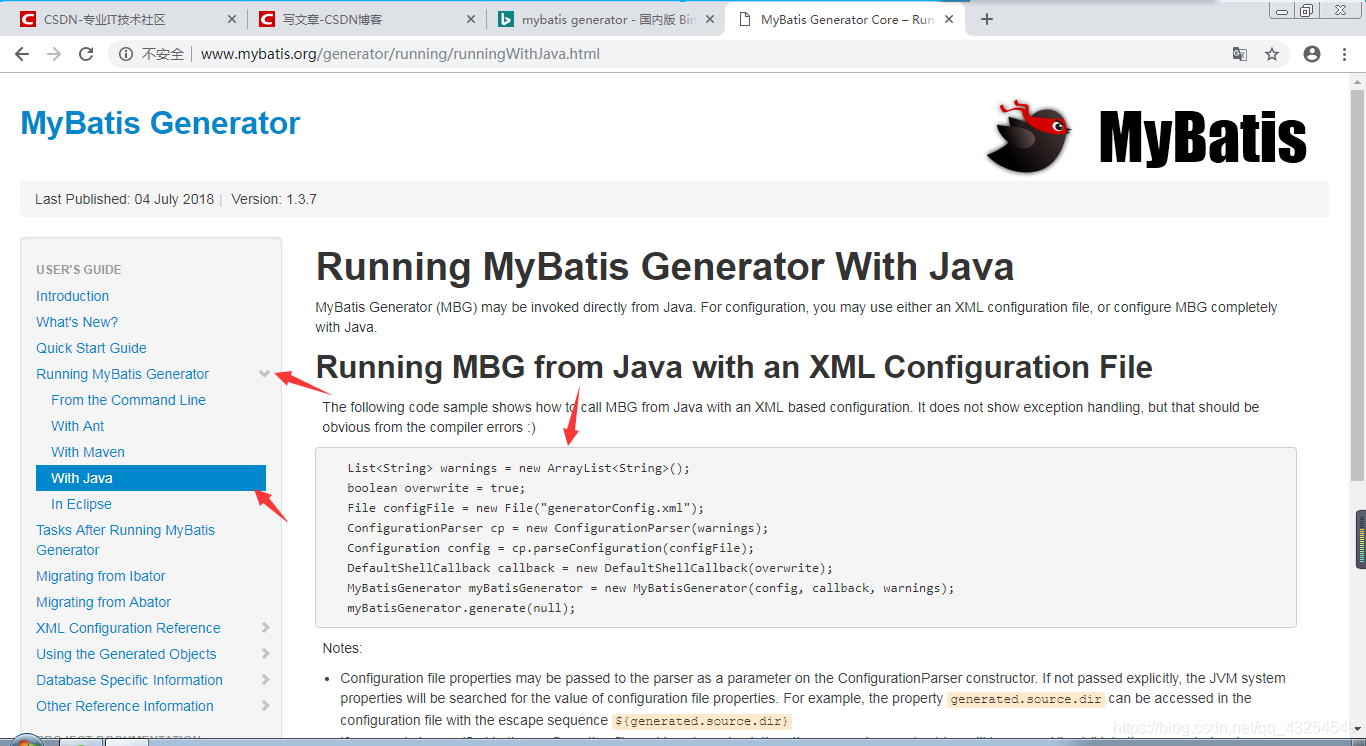Image resolution: width=1366 pixels, height=746 pixels.
Task: Open the With Maven sidebar item
Action: (88, 452)
